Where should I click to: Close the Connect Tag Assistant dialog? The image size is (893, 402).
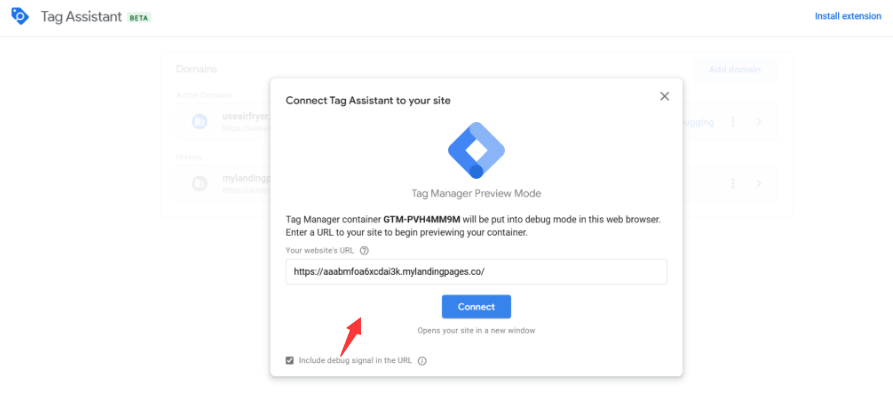click(x=664, y=96)
